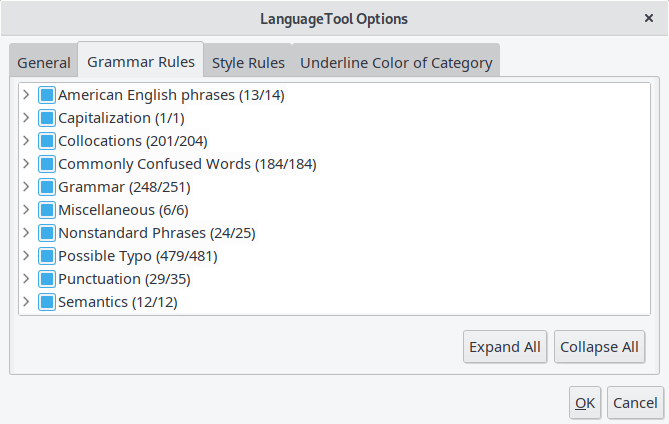
Task: Toggle the Capitalization category checkbox
Action: [47, 118]
